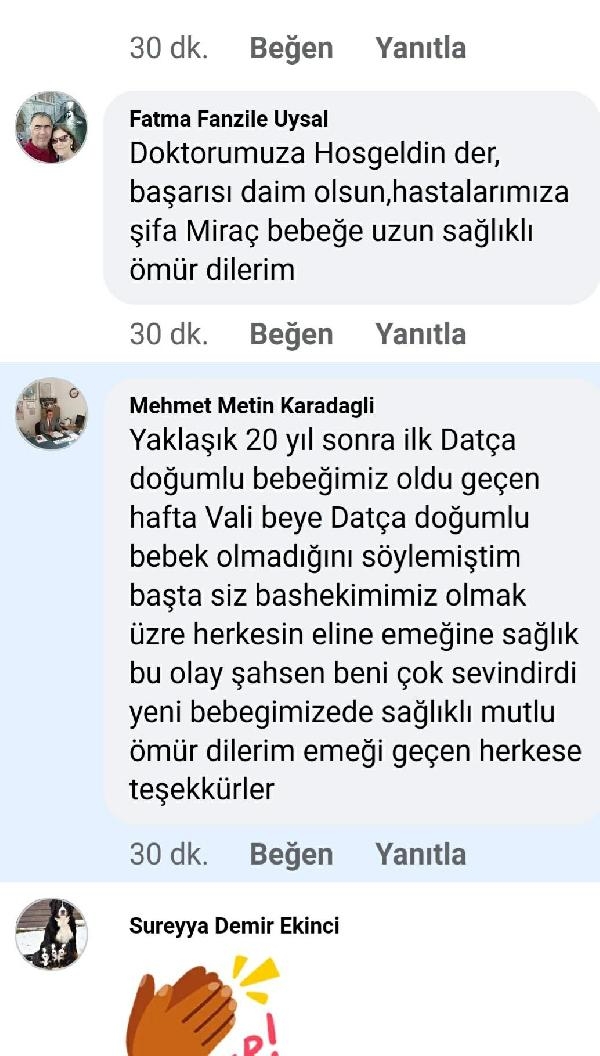This screenshot has height=1056, width=600.
Task: Tap the clapping hands sticker
Action: [x=202, y=1005]
